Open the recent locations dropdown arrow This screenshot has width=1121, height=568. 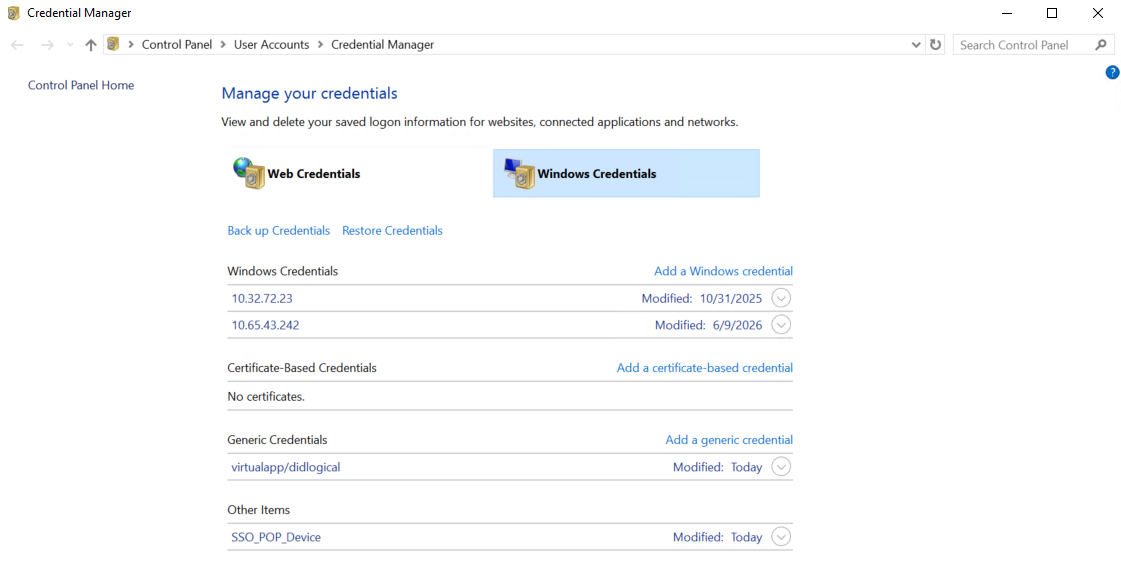pyautogui.click(x=69, y=45)
